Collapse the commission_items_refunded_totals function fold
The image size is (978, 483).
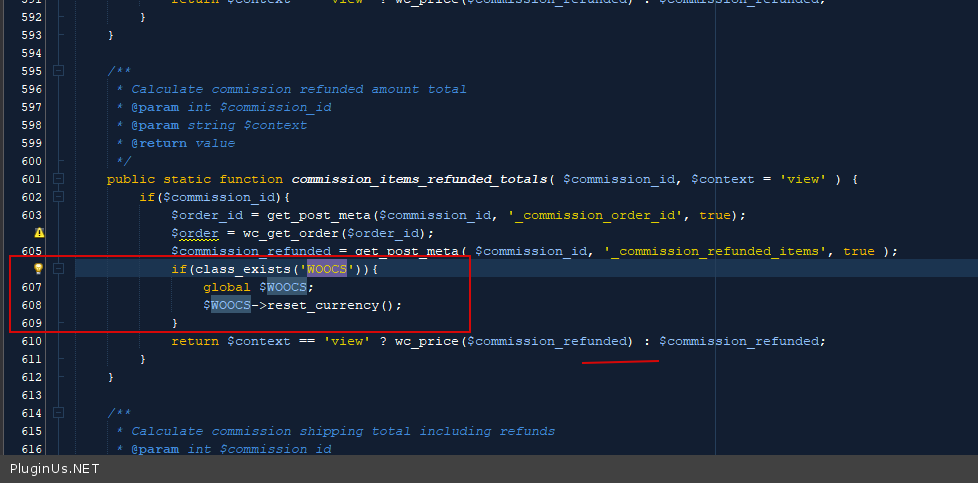58,179
